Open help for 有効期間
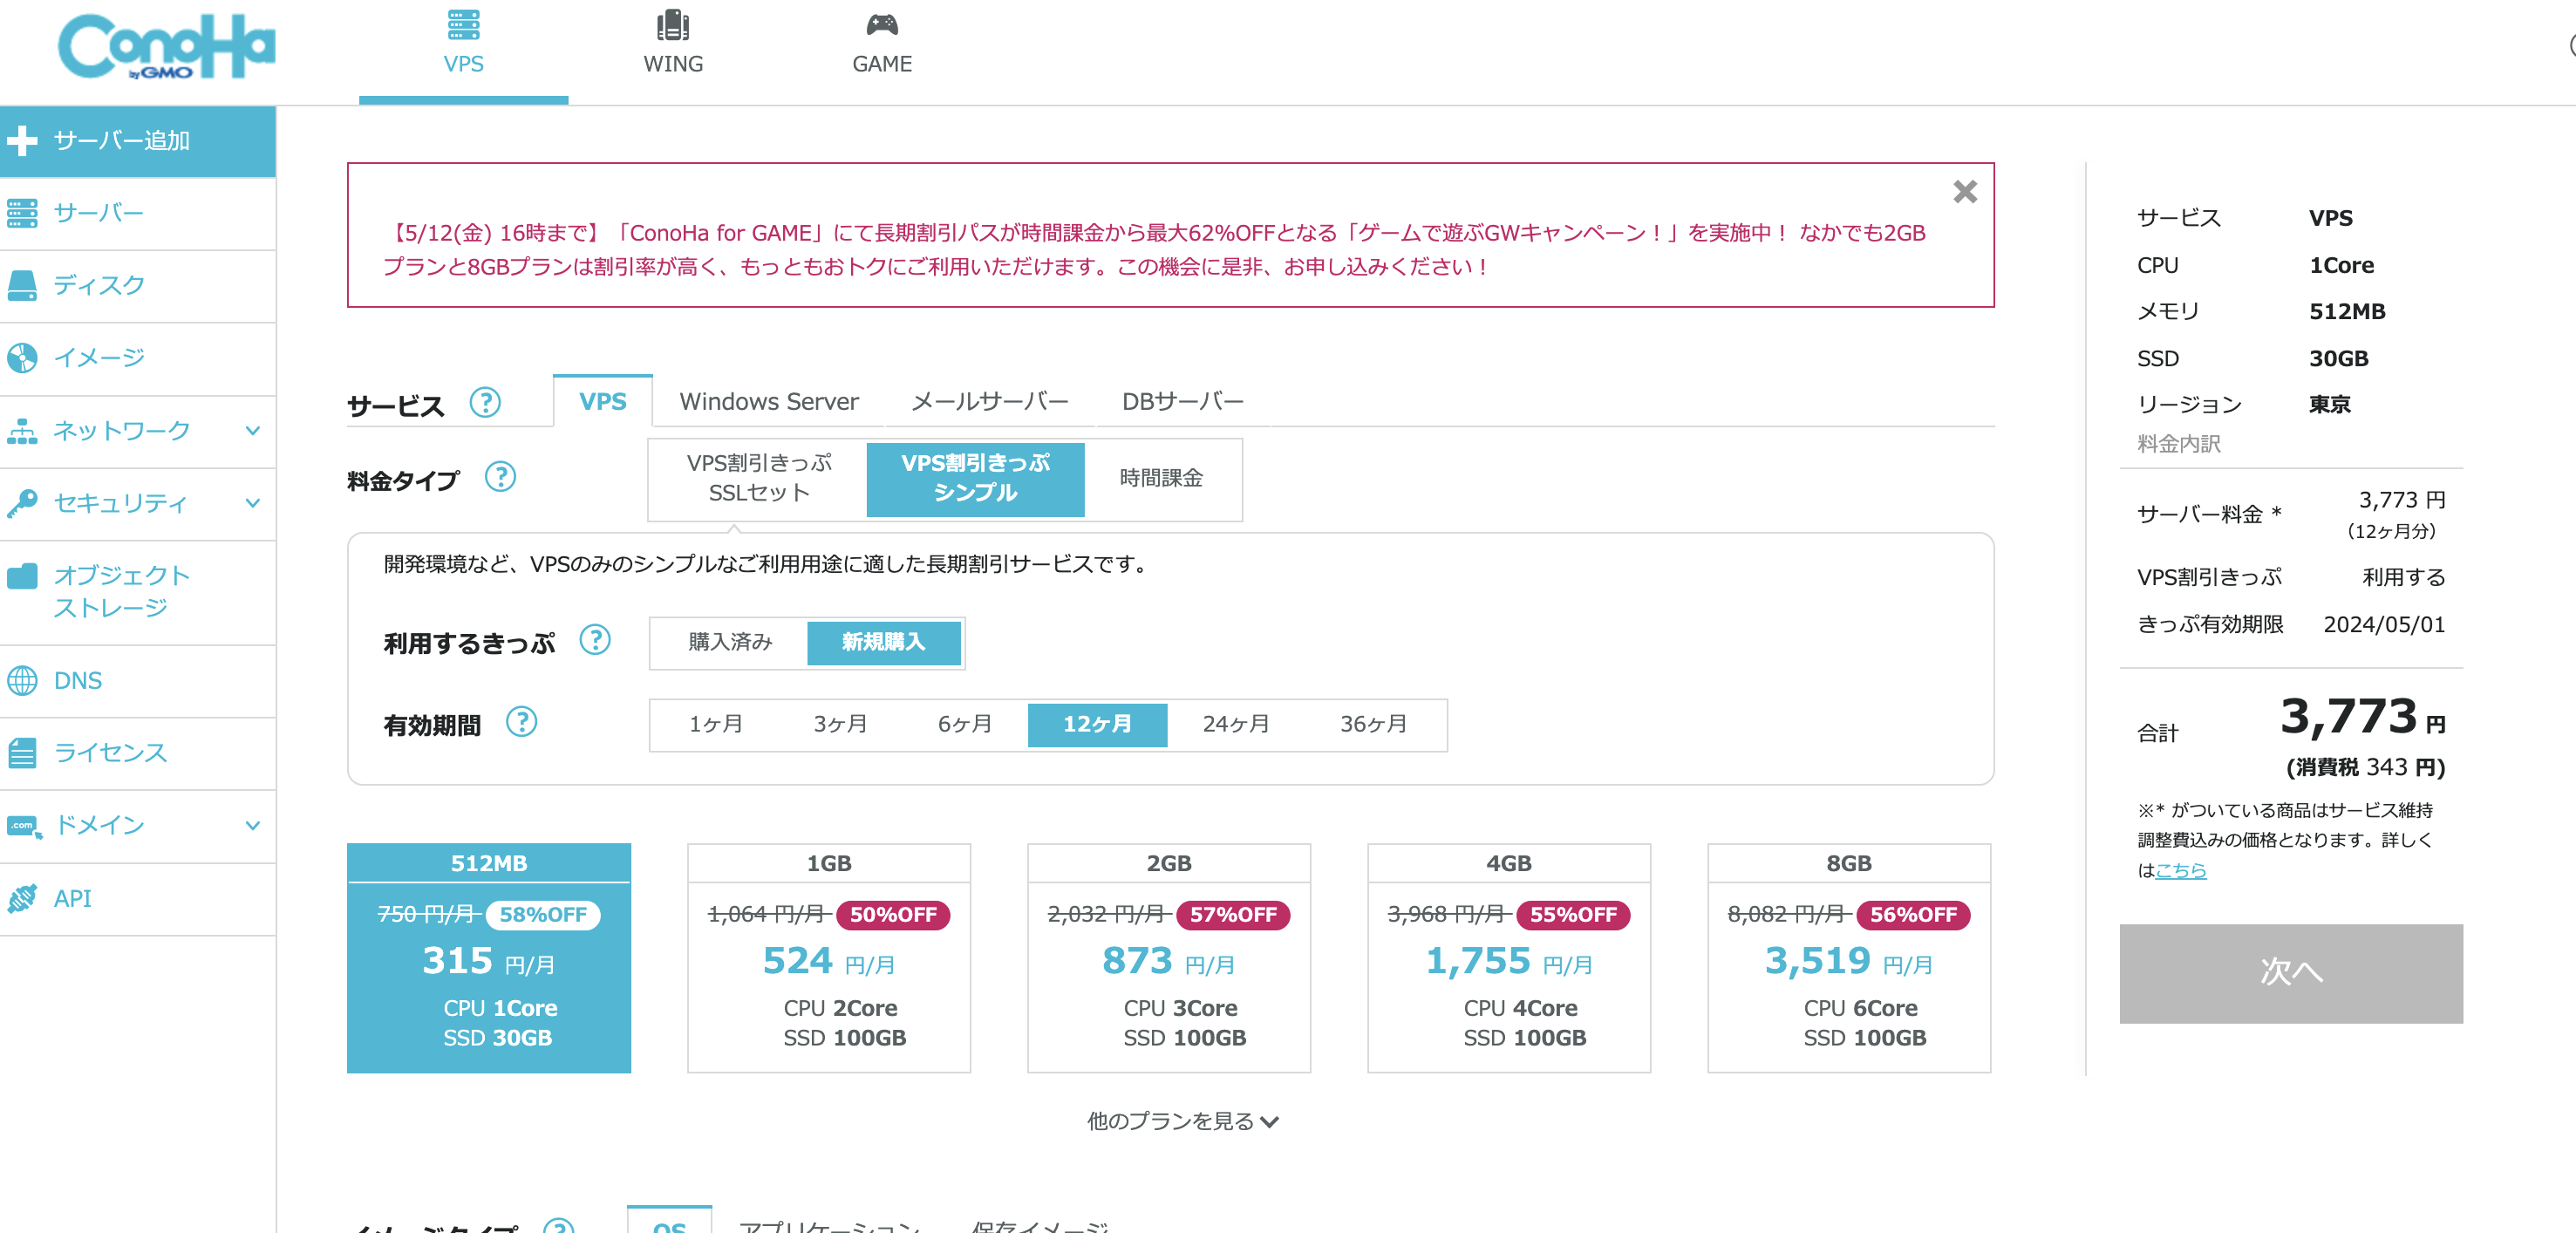 (x=521, y=722)
